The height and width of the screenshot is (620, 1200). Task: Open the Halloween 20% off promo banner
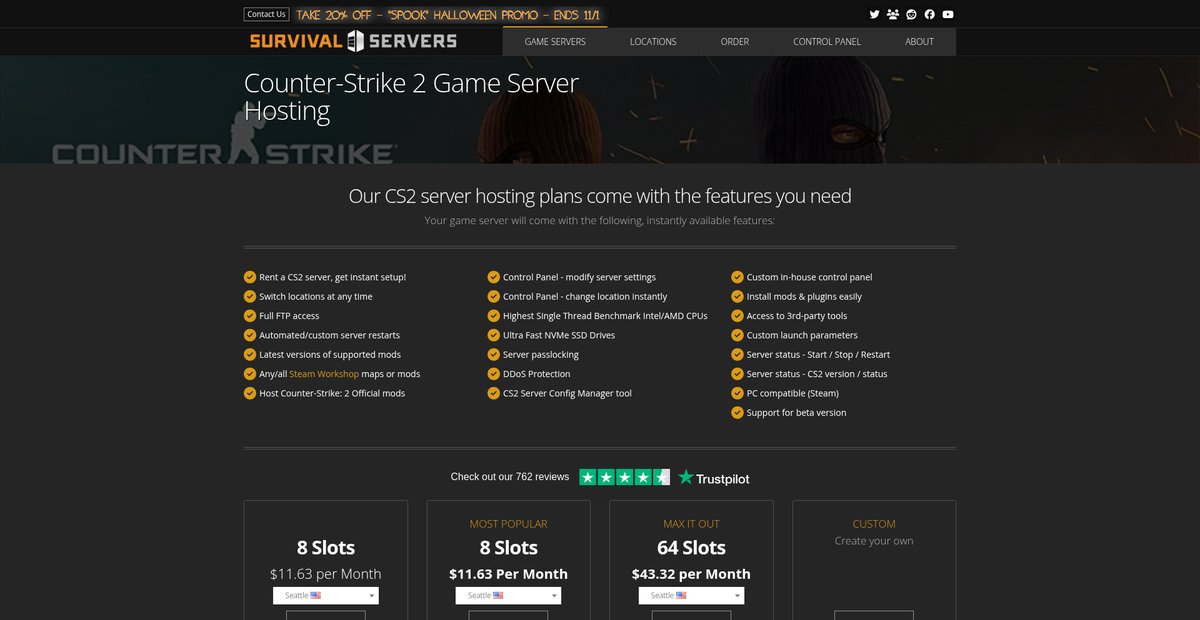pos(450,14)
